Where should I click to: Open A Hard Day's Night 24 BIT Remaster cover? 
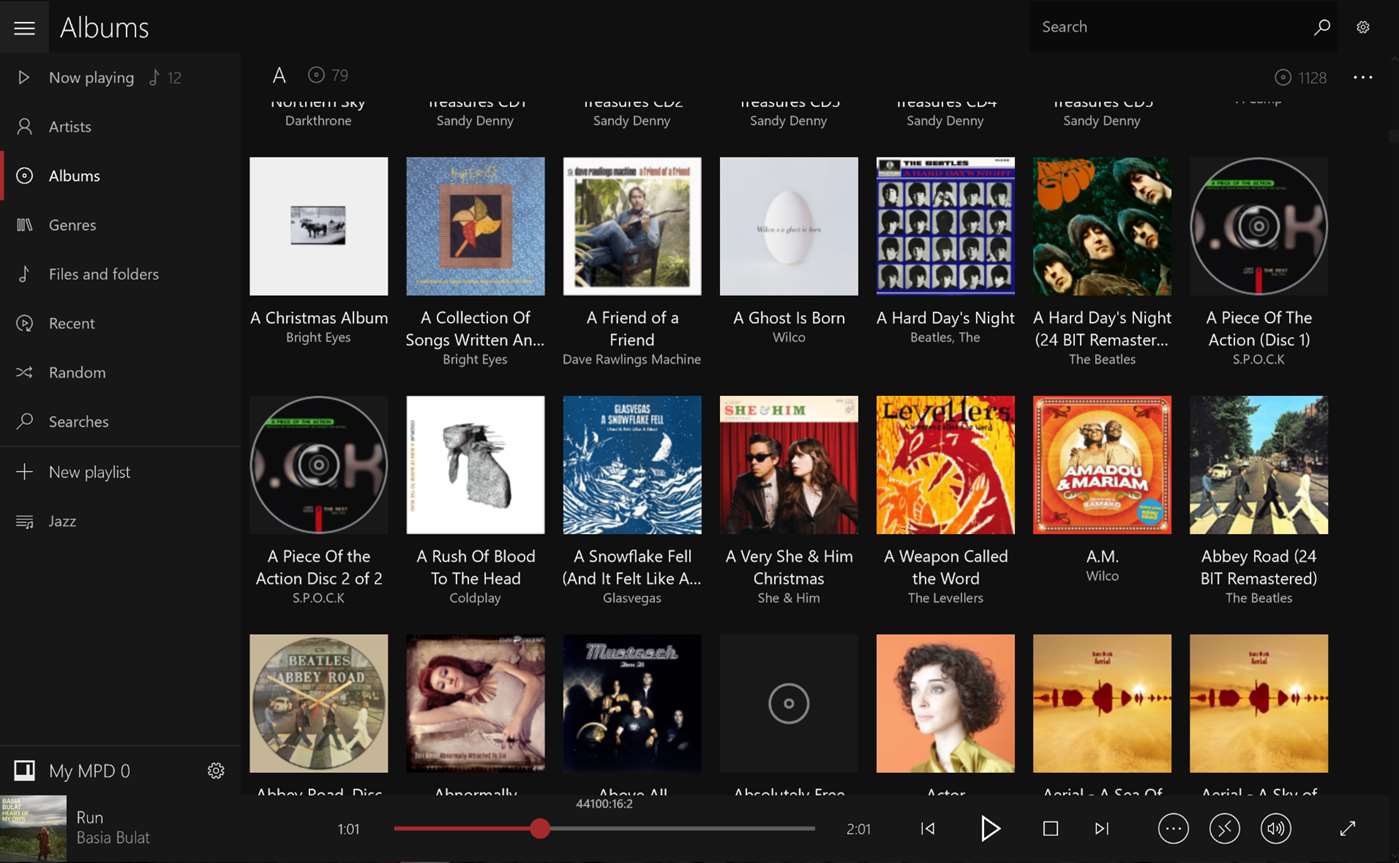point(1102,226)
